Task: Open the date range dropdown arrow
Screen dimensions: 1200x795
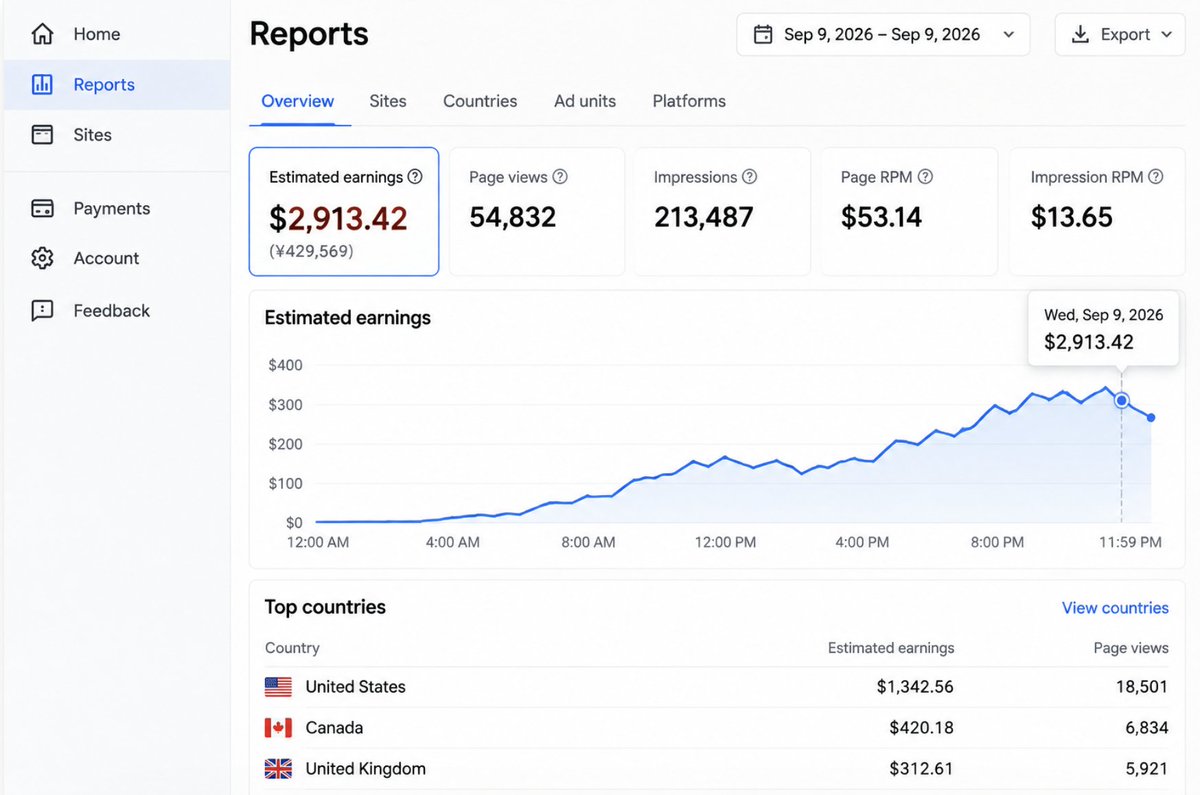Action: (x=1009, y=35)
